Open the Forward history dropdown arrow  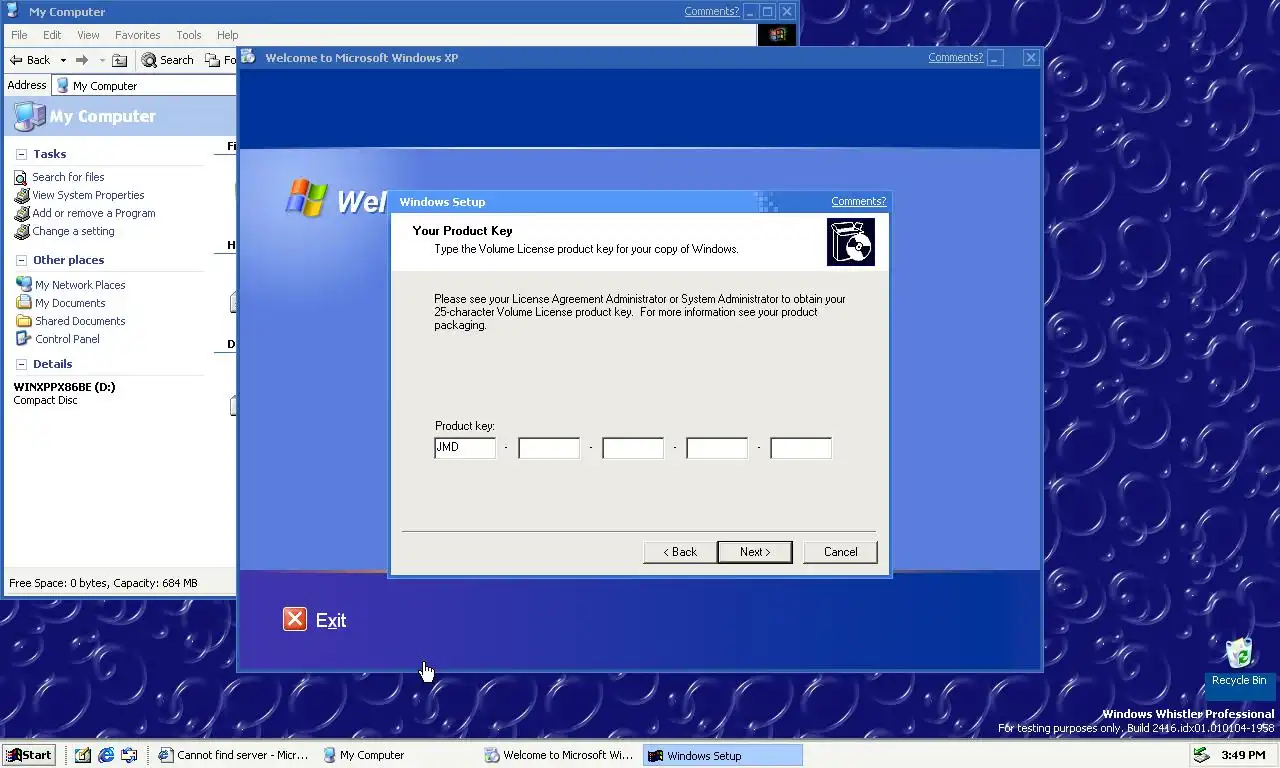tap(102, 60)
